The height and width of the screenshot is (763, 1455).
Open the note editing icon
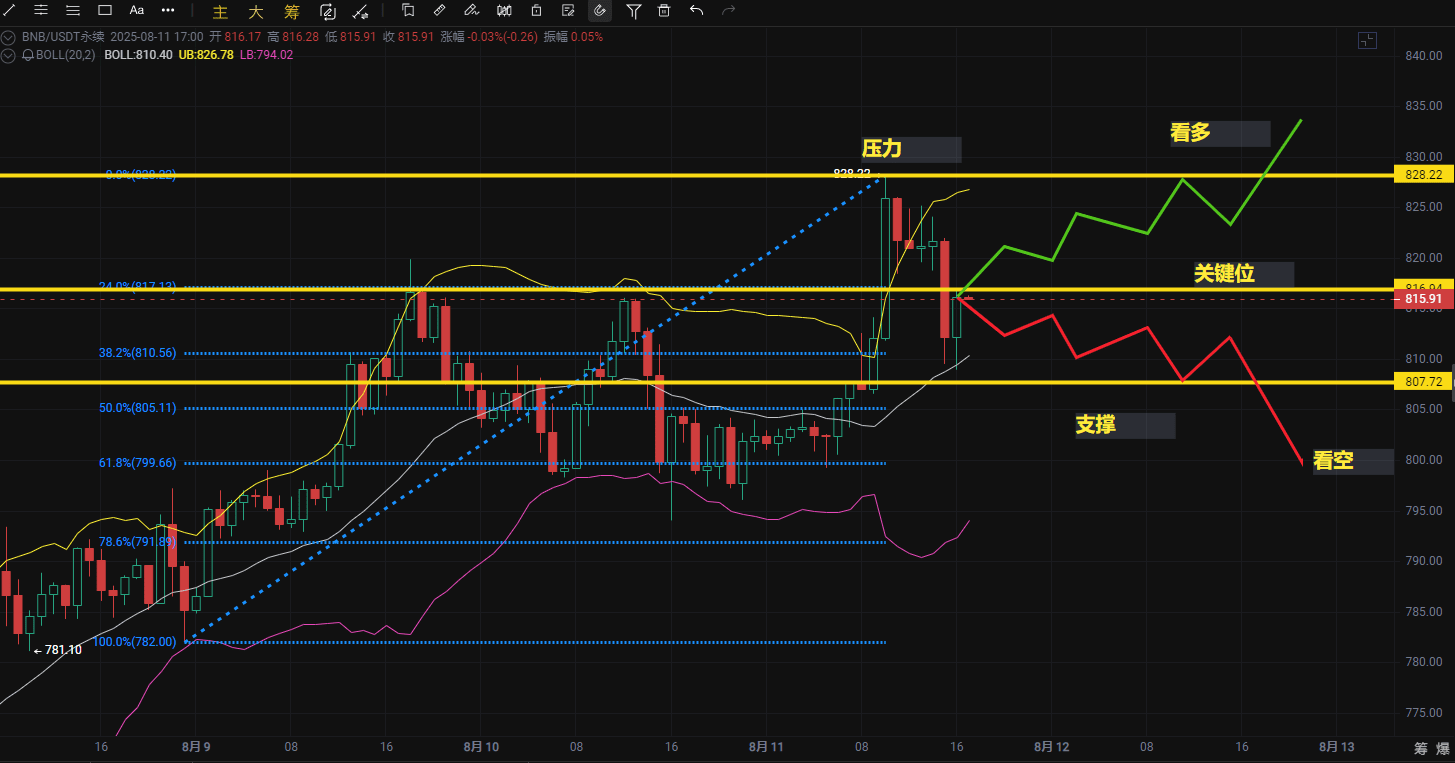point(568,11)
